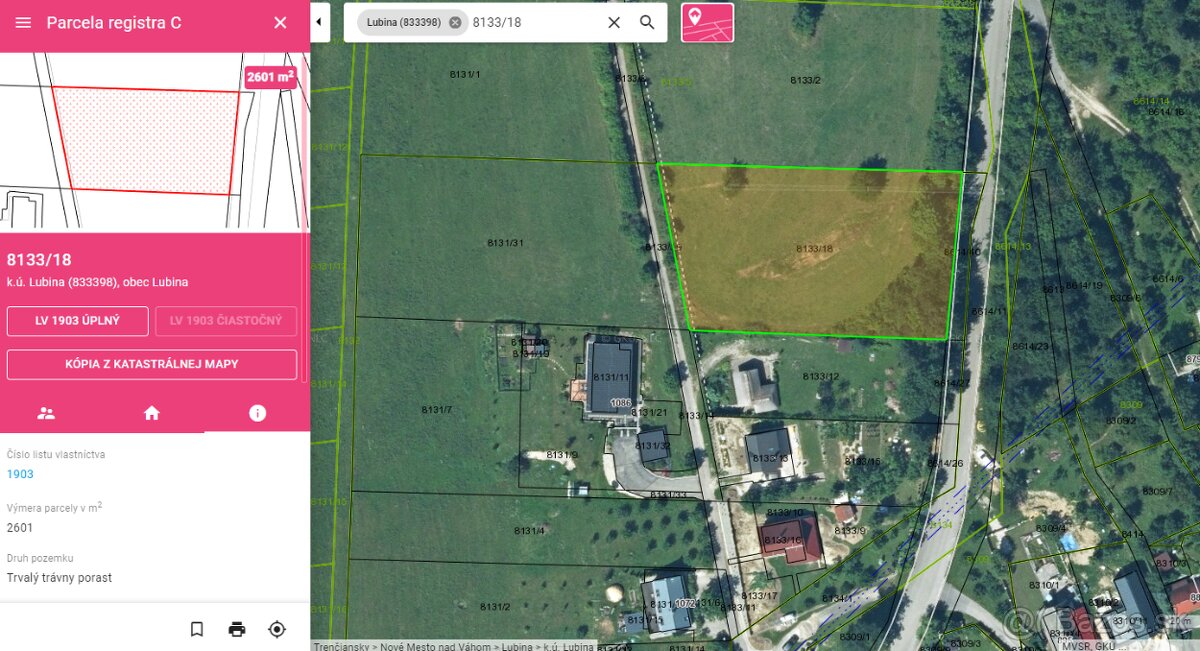Viewport: 1200px width, 651px height.
Task: Click LV 1903 ÚPLNÝ button
Action: pyautogui.click(x=78, y=321)
